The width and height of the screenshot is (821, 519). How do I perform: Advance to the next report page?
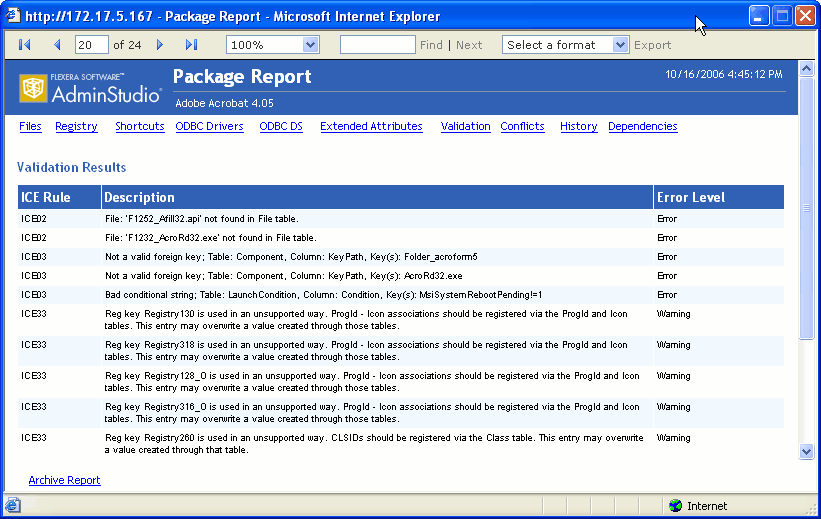coord(160,45)
